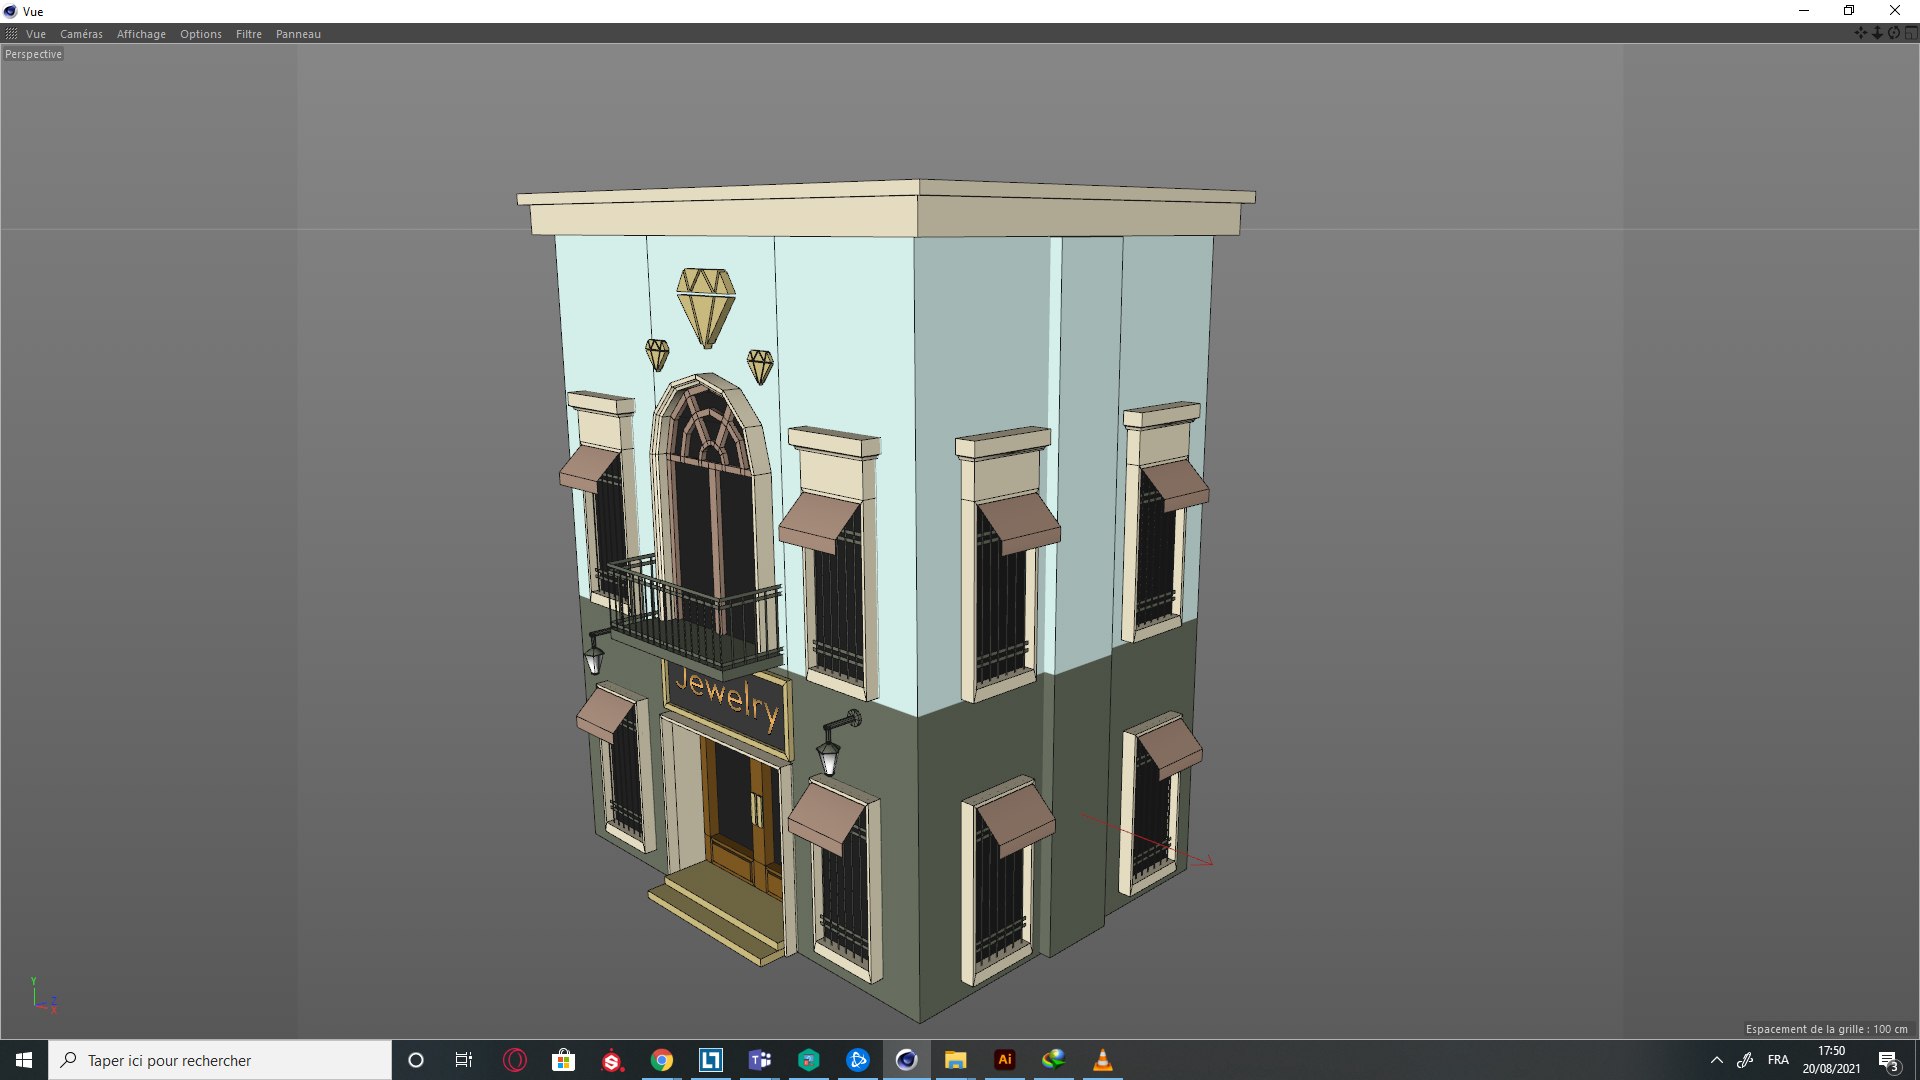Show hidden system tray icons
This screenshot has width=1920, height=1080.
tap(1716, 1060)
